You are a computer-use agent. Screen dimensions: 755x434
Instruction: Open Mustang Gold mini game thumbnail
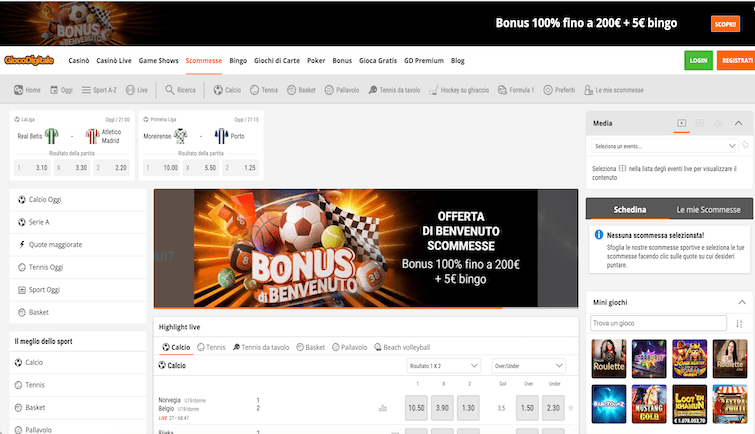tap(649, 404)
